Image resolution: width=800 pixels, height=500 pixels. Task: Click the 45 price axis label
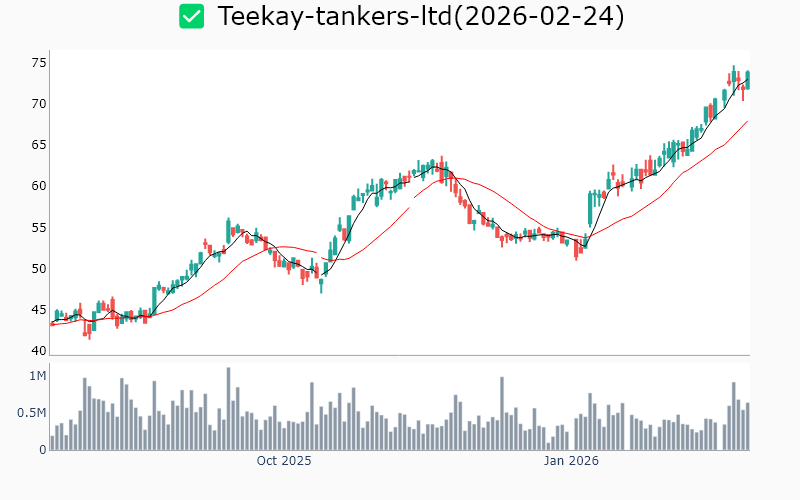pyautogui.click(x=67, y=310)
